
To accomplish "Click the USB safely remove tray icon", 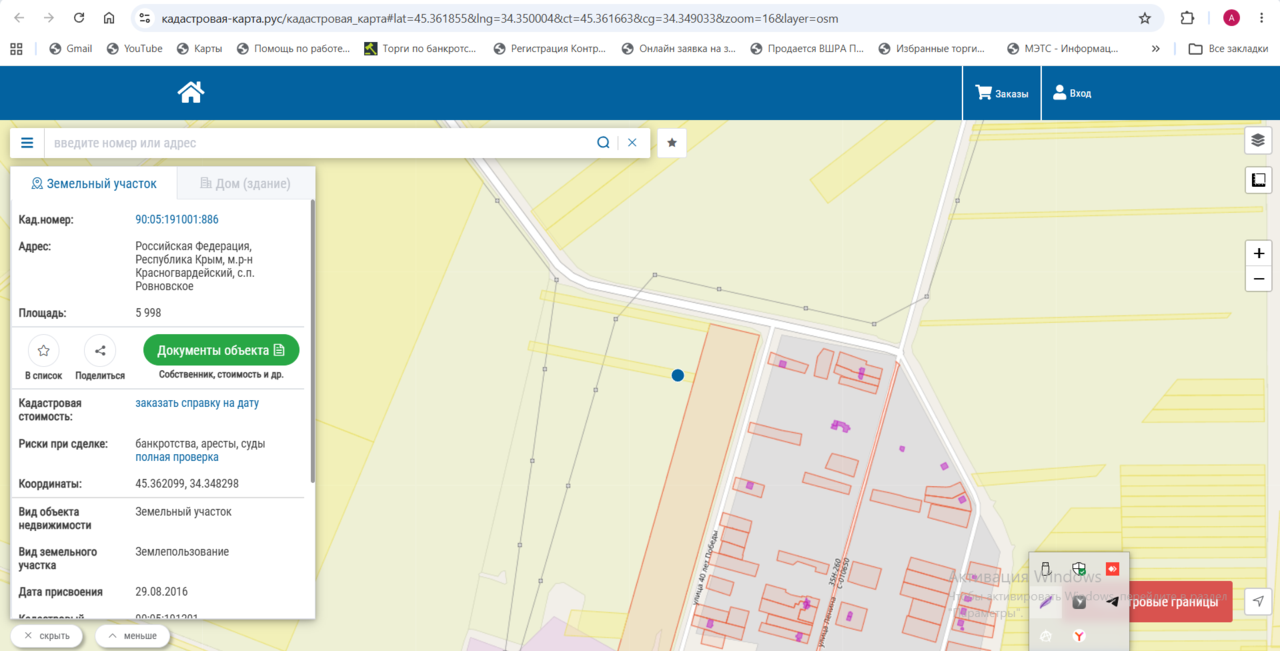I will pos(1046,569).
